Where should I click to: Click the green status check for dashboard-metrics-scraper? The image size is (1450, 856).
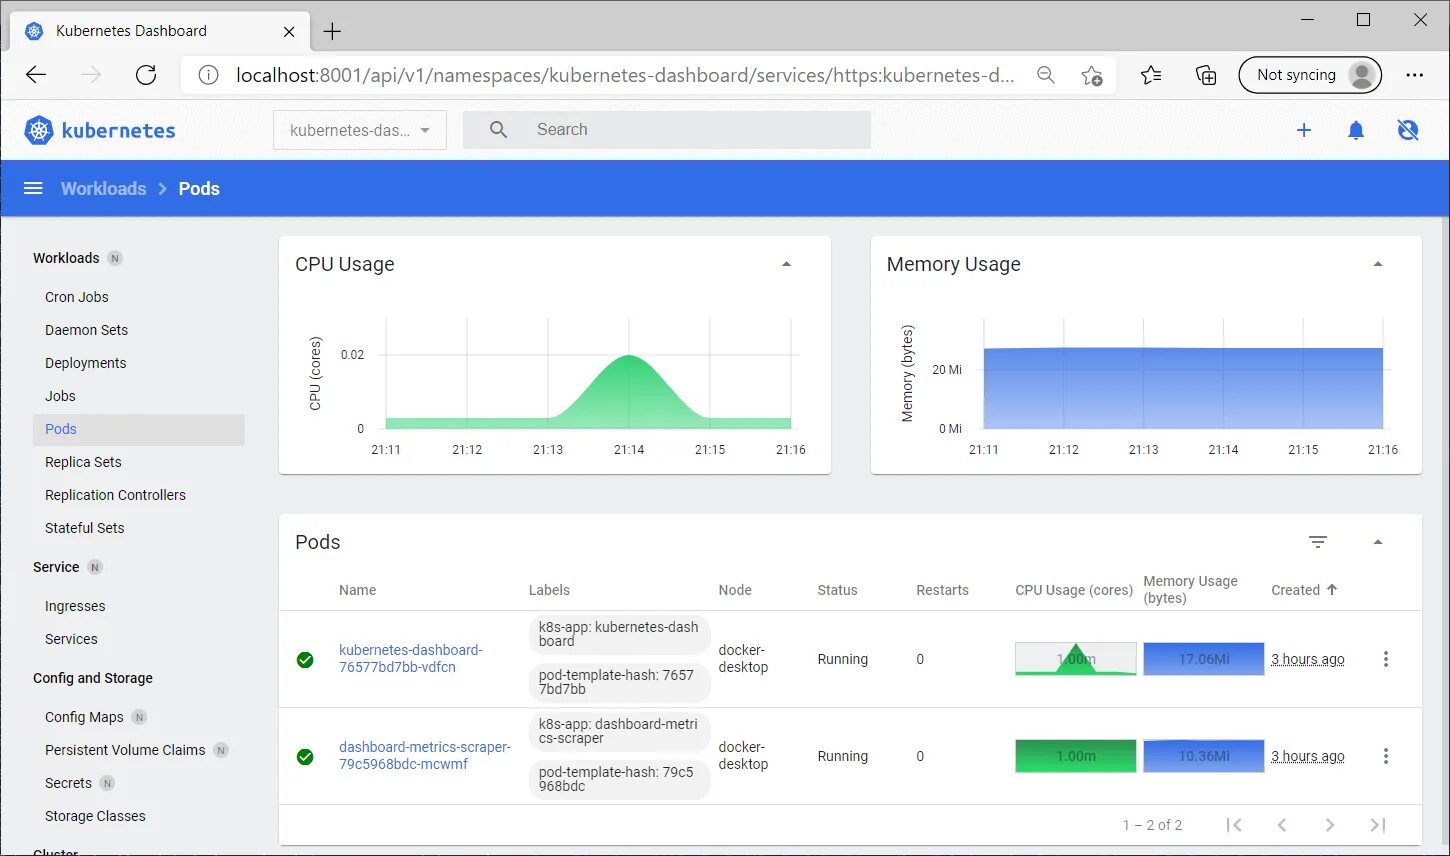(x=305, y=757)
